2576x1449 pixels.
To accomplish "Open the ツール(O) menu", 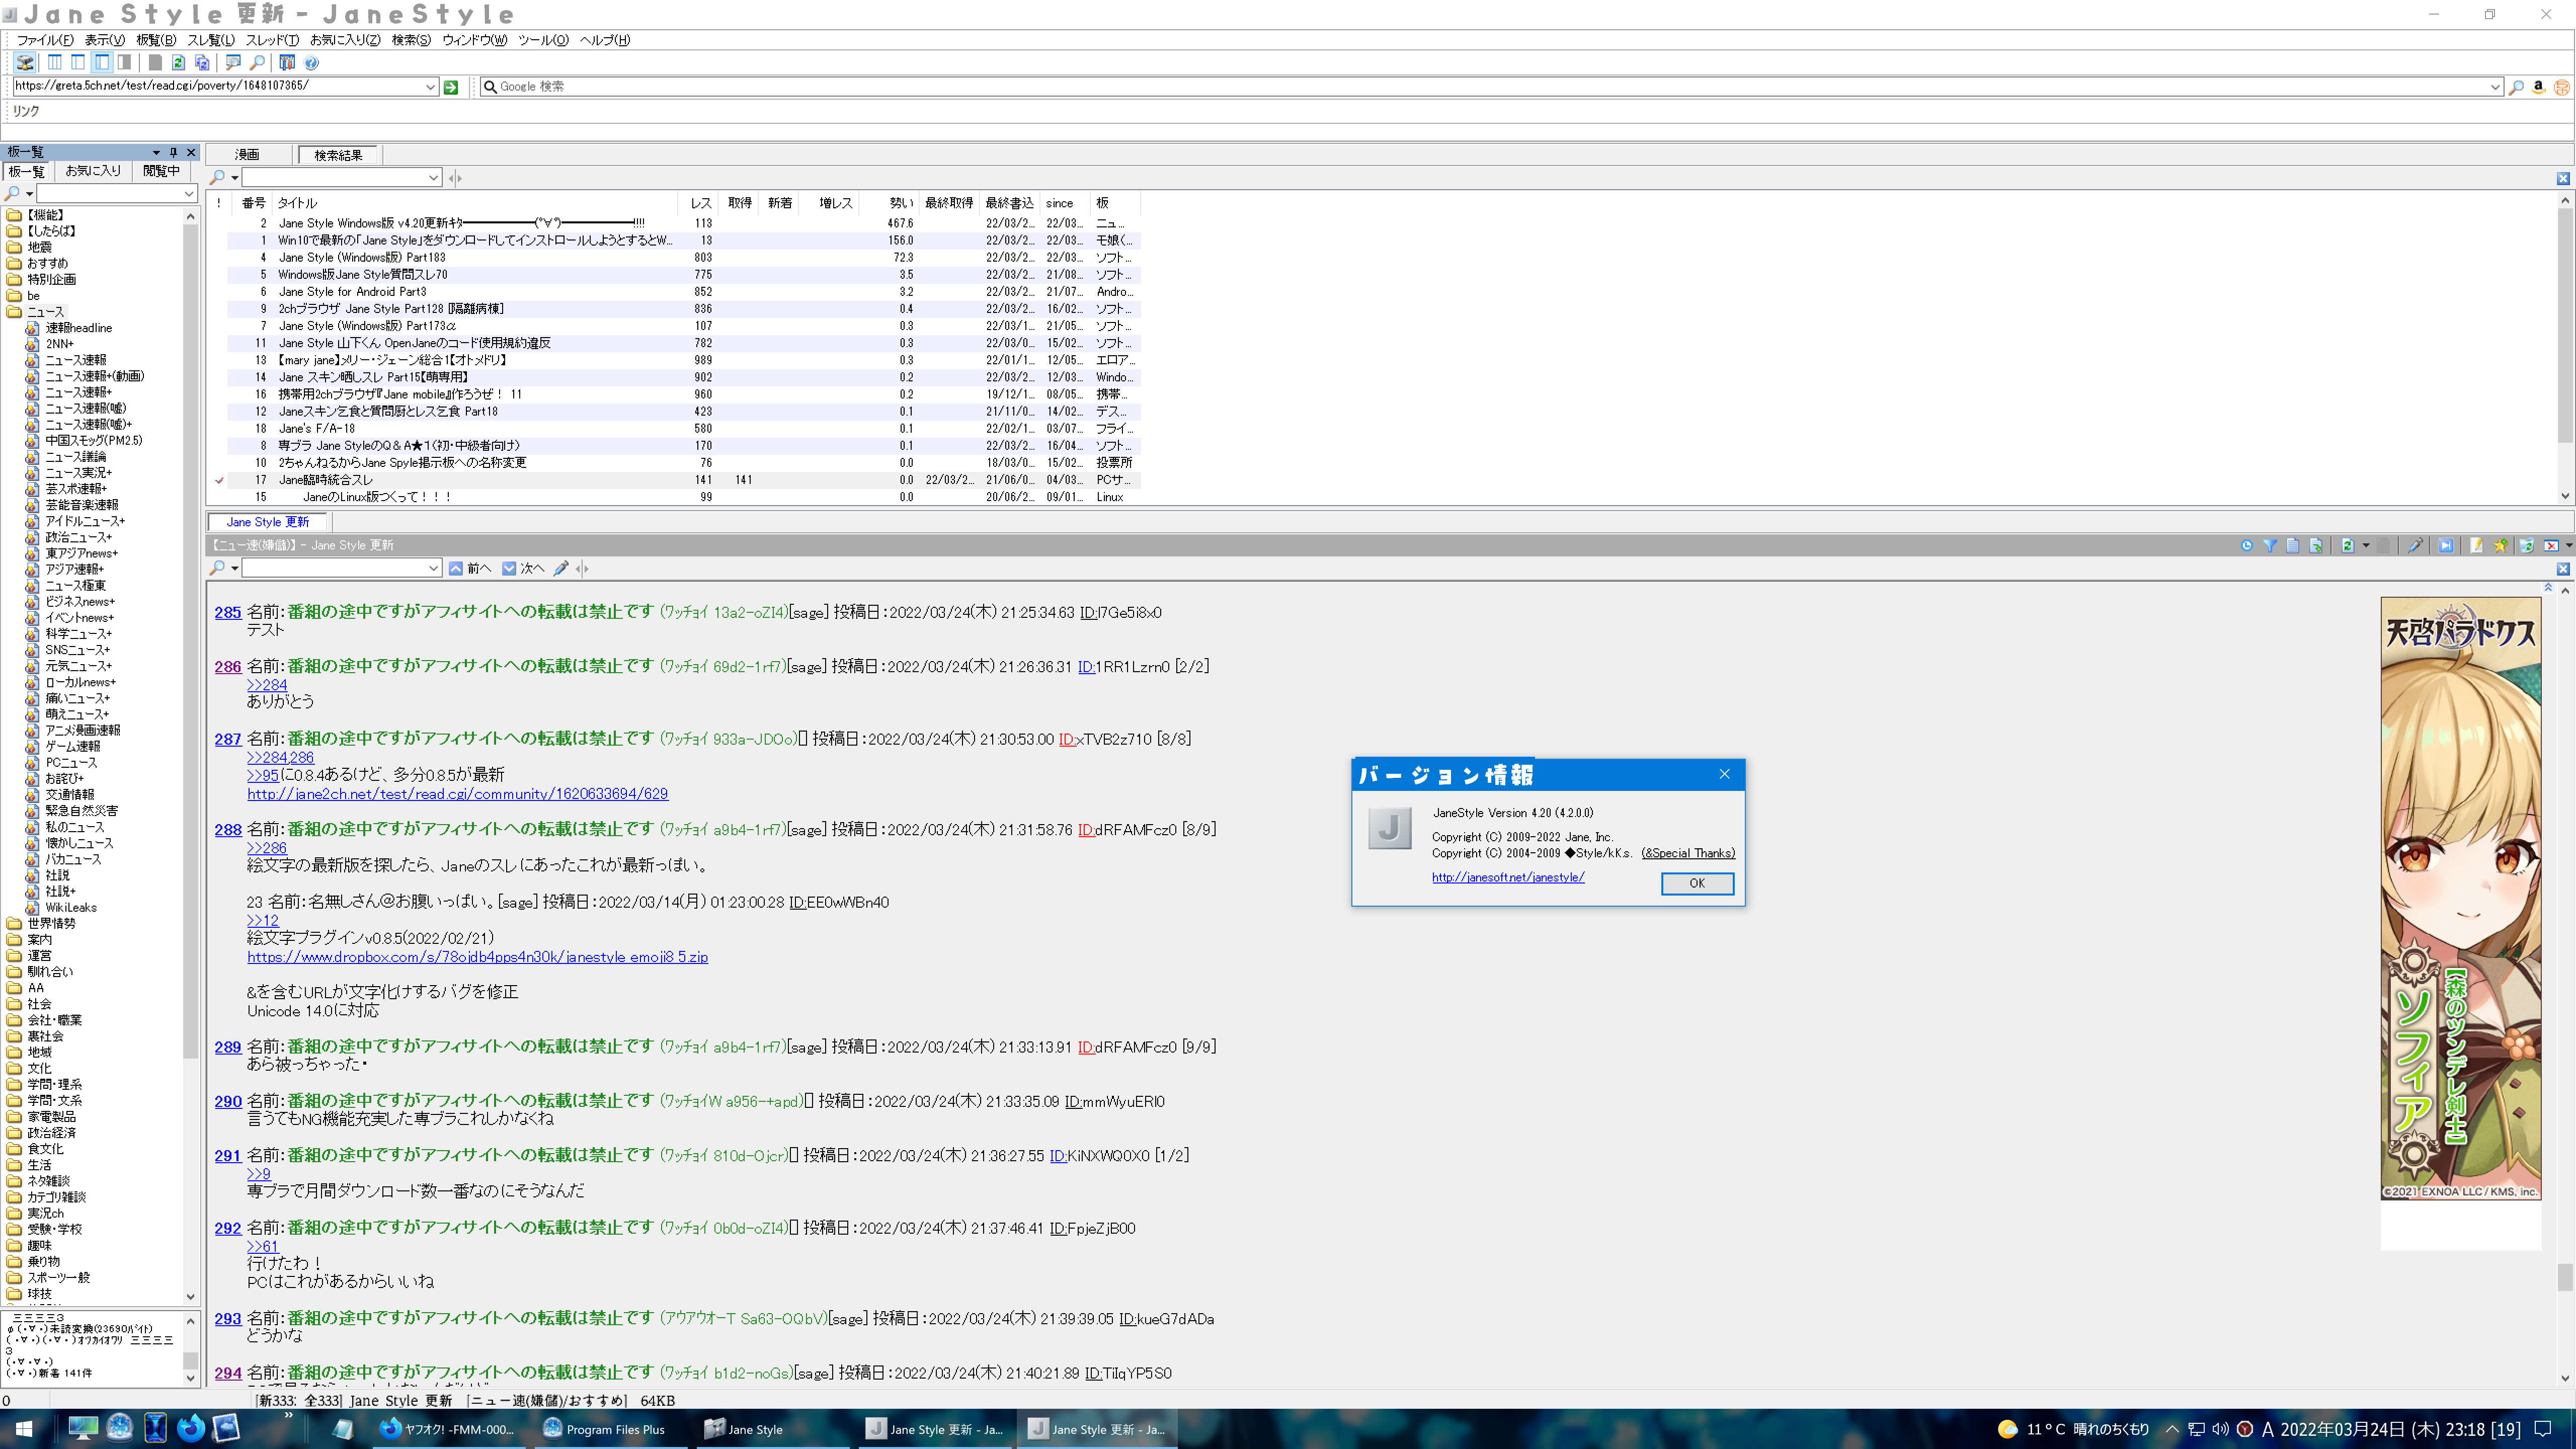I will (543, 40).
